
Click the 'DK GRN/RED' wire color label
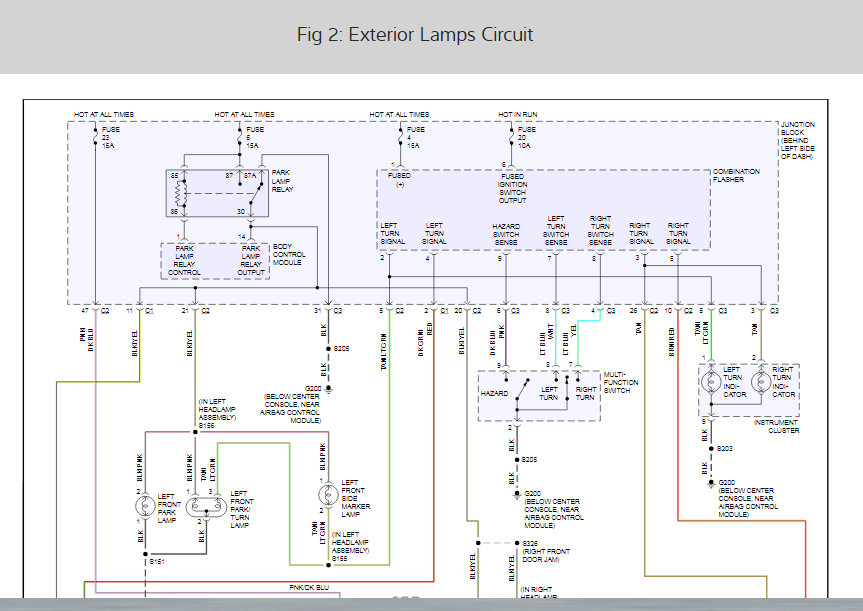(x=425, y=339)
